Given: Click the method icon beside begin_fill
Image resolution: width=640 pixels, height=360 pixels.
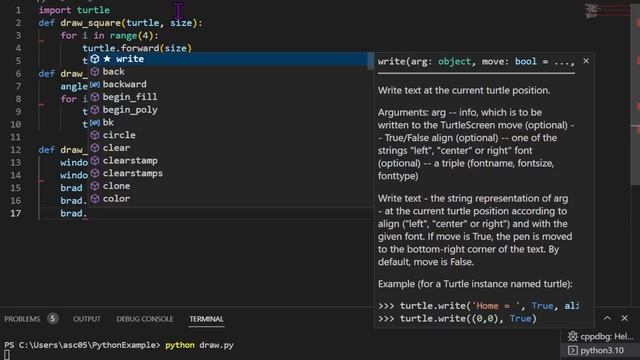Looking at the screenshot, I should coord(95,97).
